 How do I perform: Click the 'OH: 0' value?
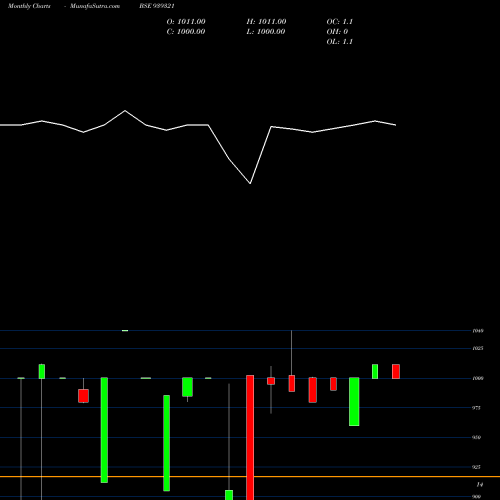pos(337,32)
